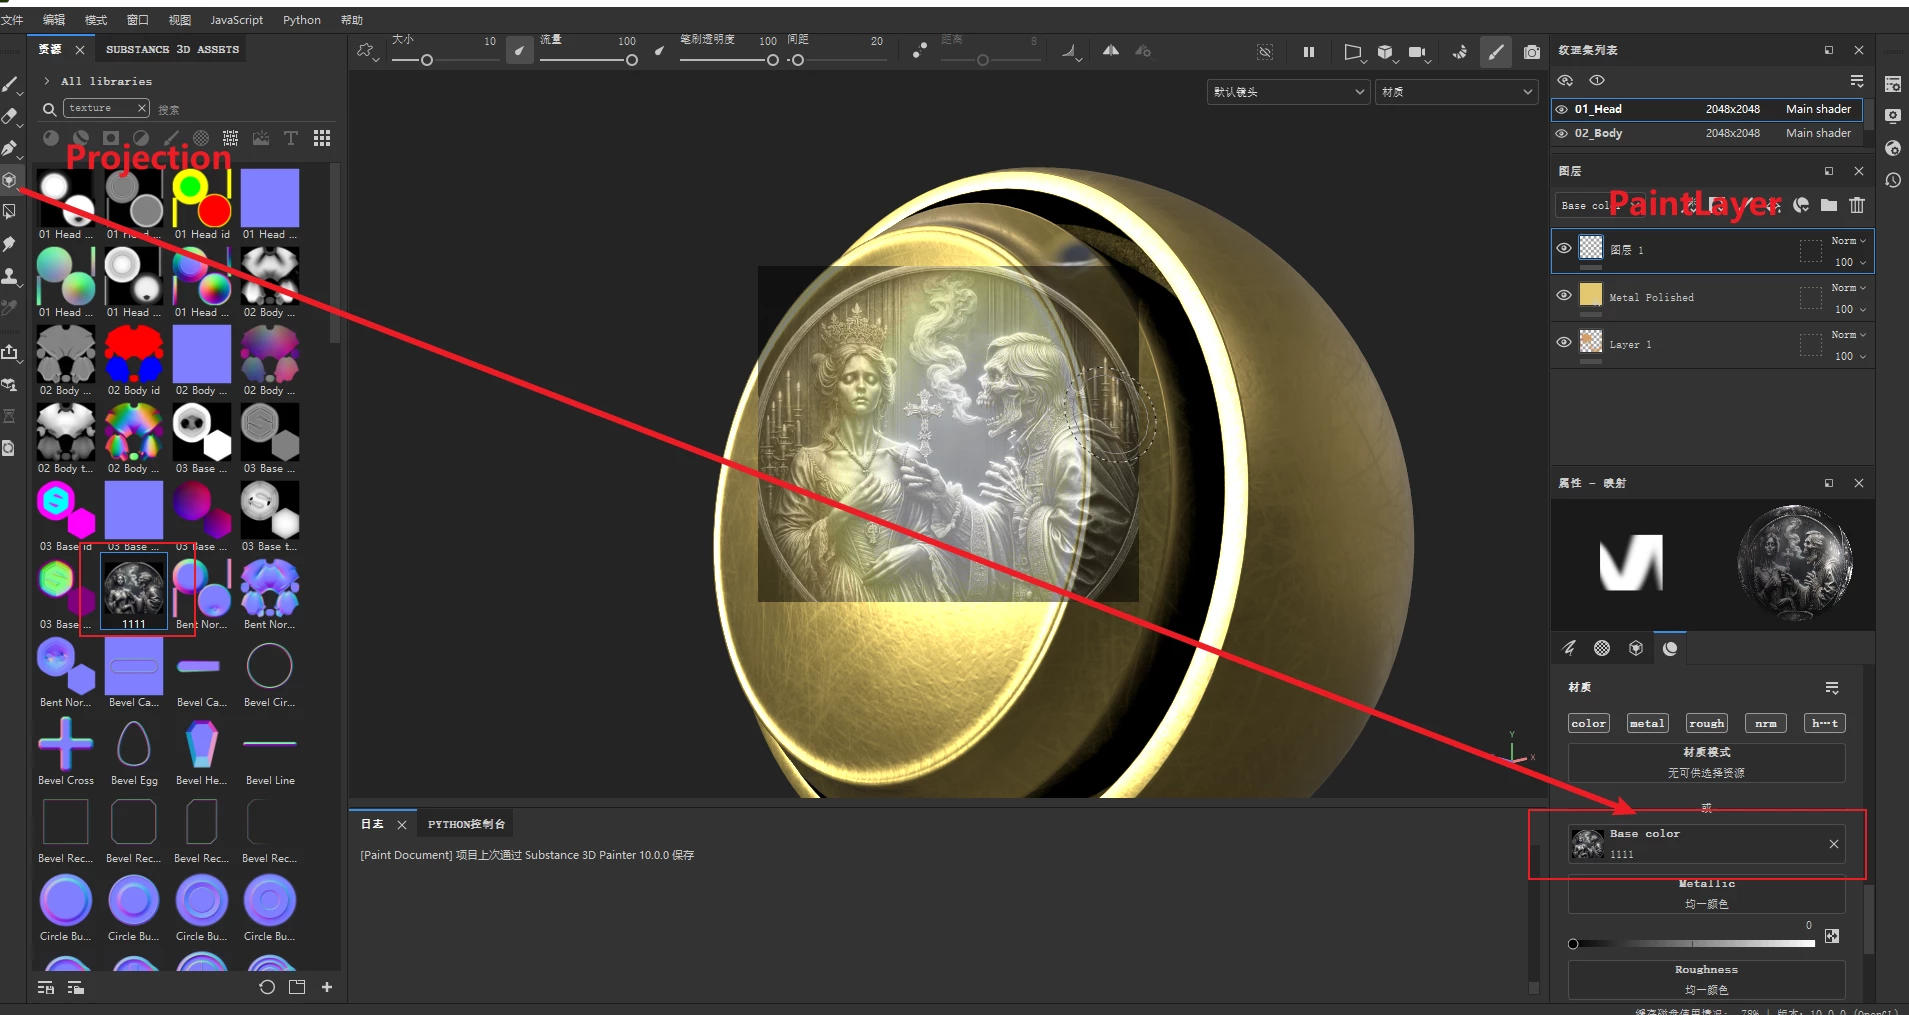Viewport: 1909px width, 1015px height.
Task: Open the JavaScript menu
Action: 237,20
